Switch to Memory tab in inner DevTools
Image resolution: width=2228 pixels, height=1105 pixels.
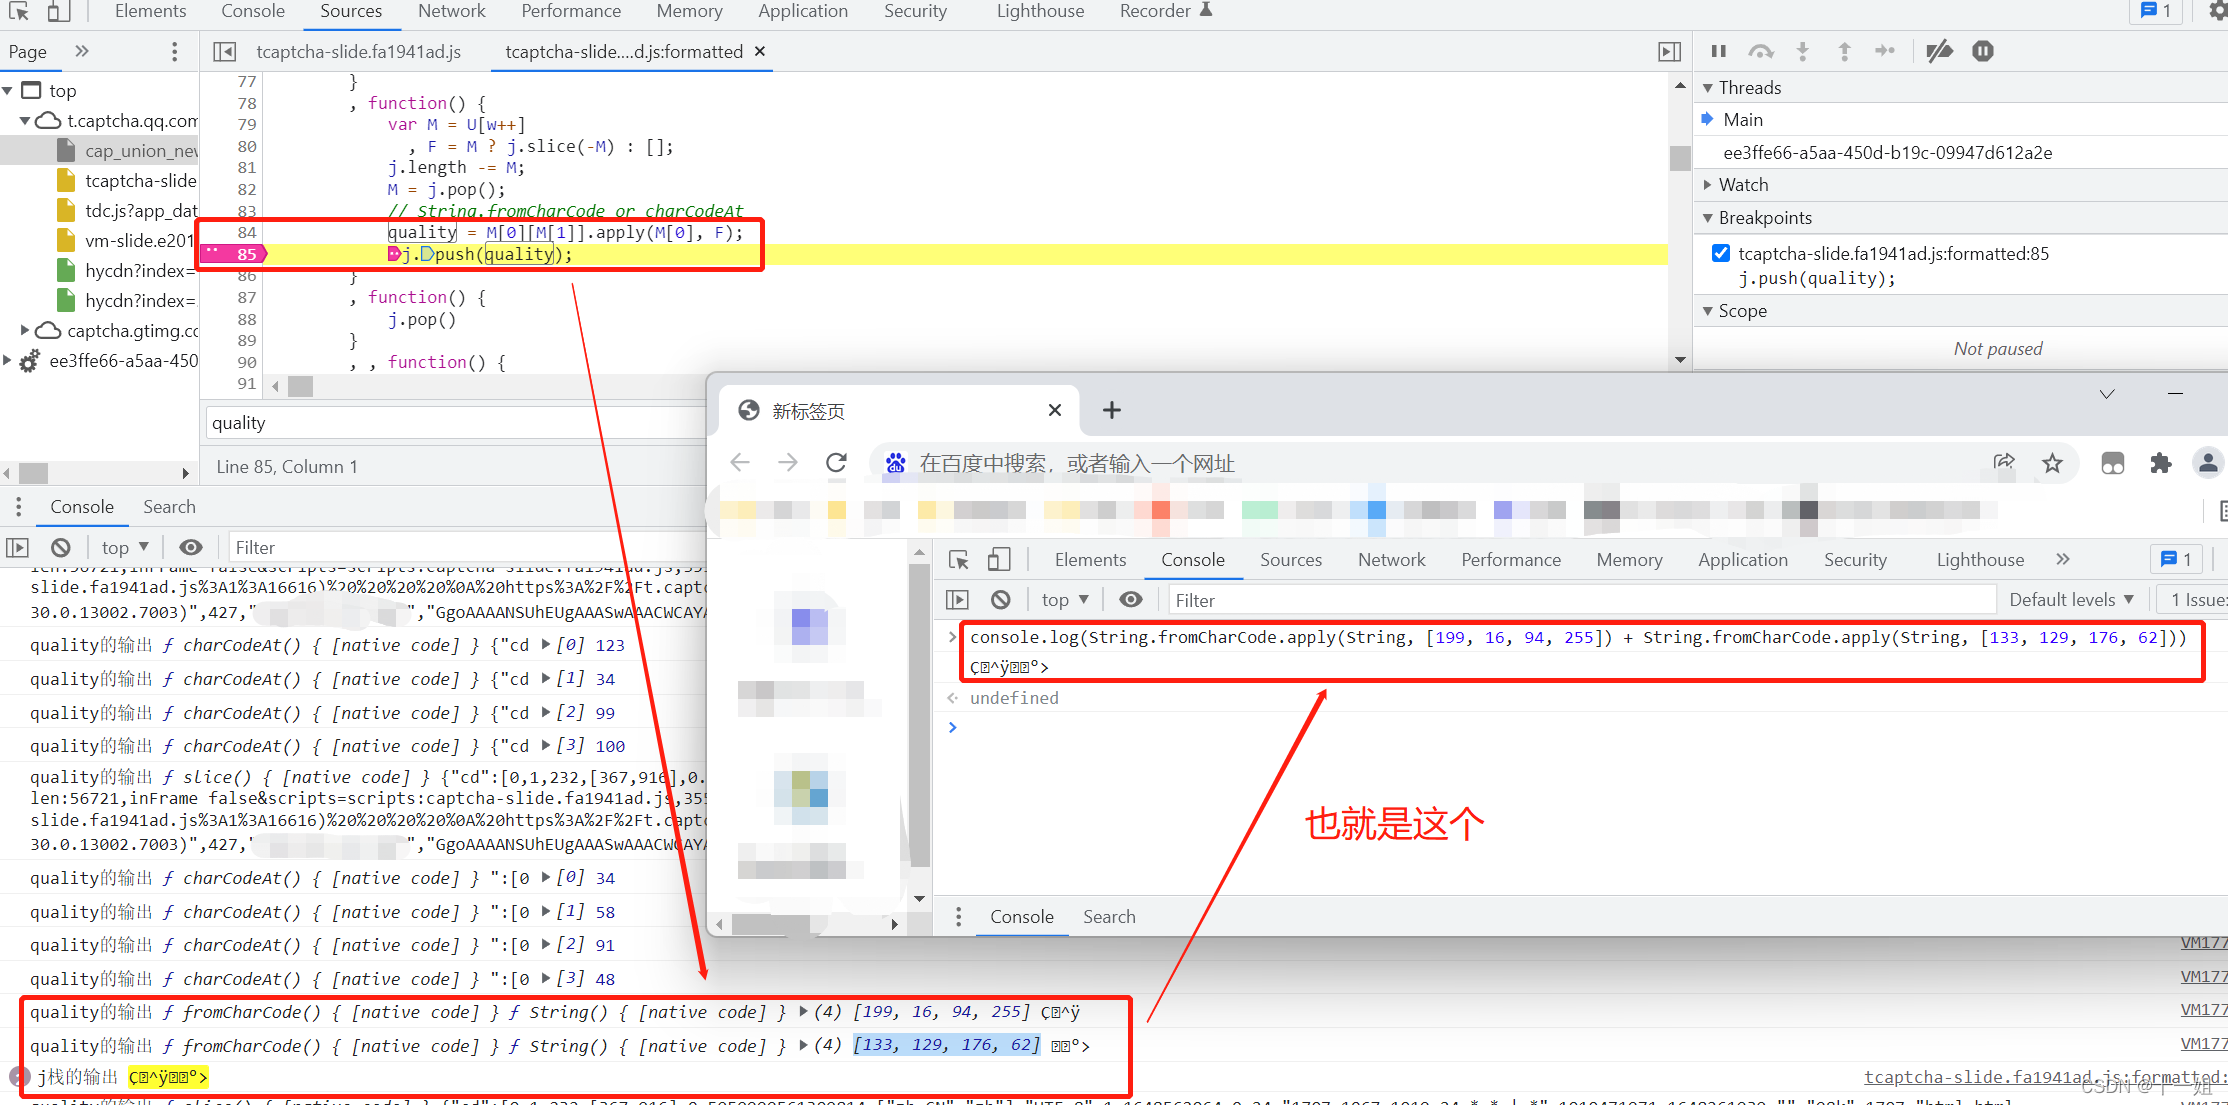[x=1629, y=559]
